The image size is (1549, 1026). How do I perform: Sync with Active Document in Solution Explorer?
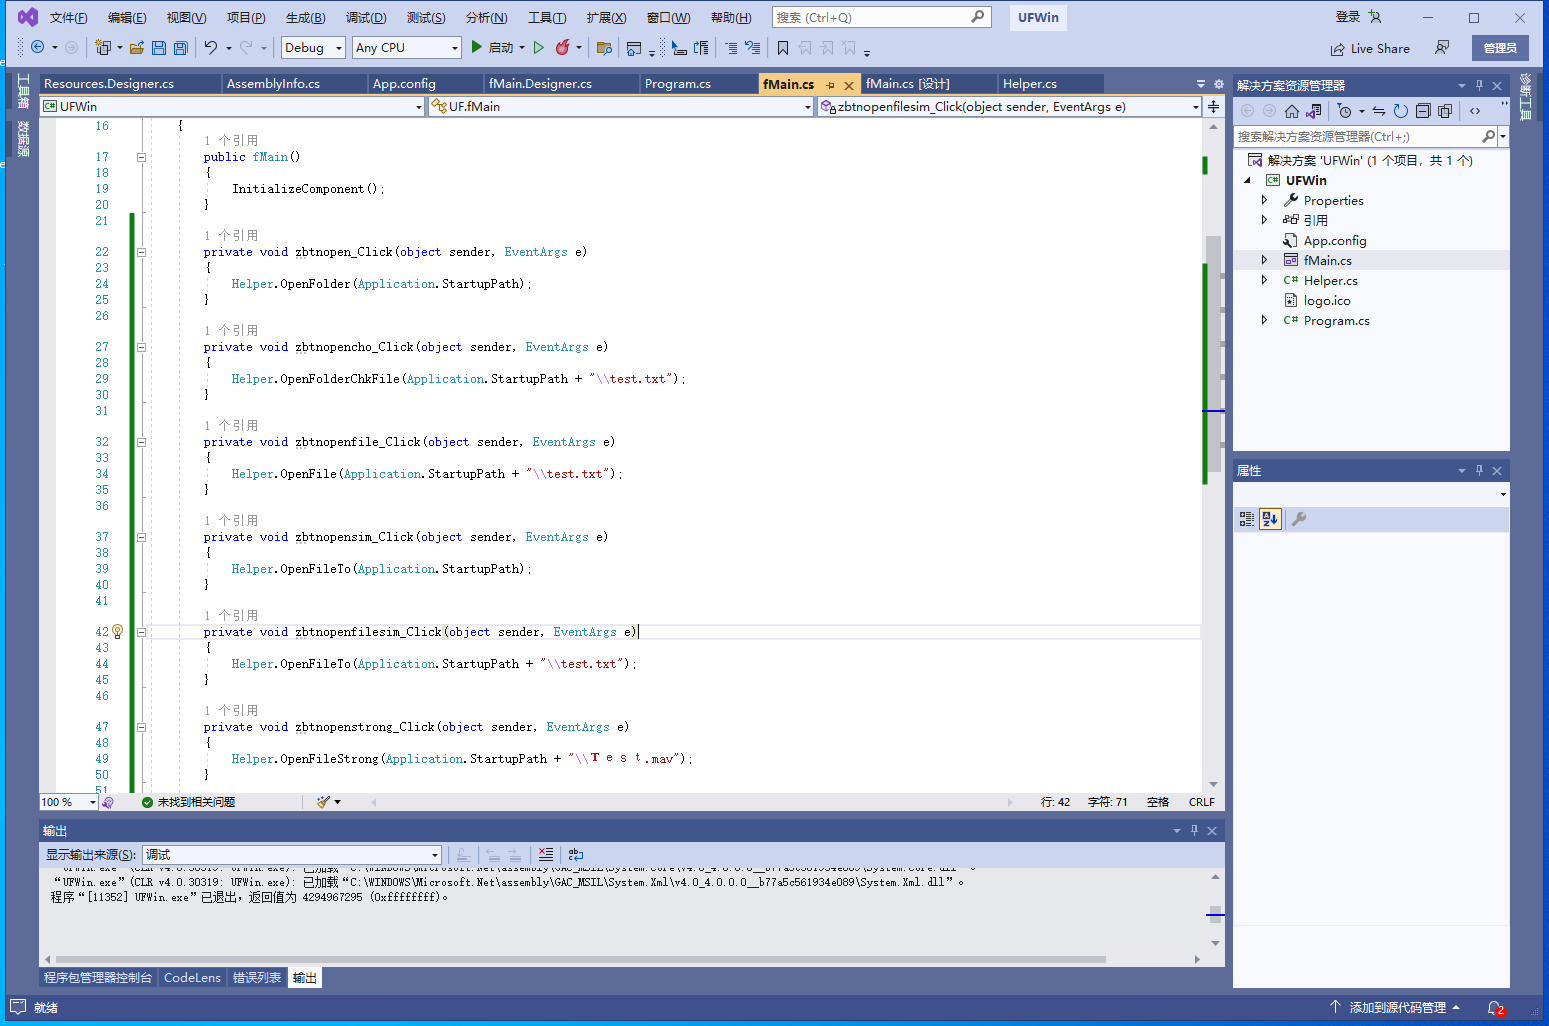click(1379, 111)
